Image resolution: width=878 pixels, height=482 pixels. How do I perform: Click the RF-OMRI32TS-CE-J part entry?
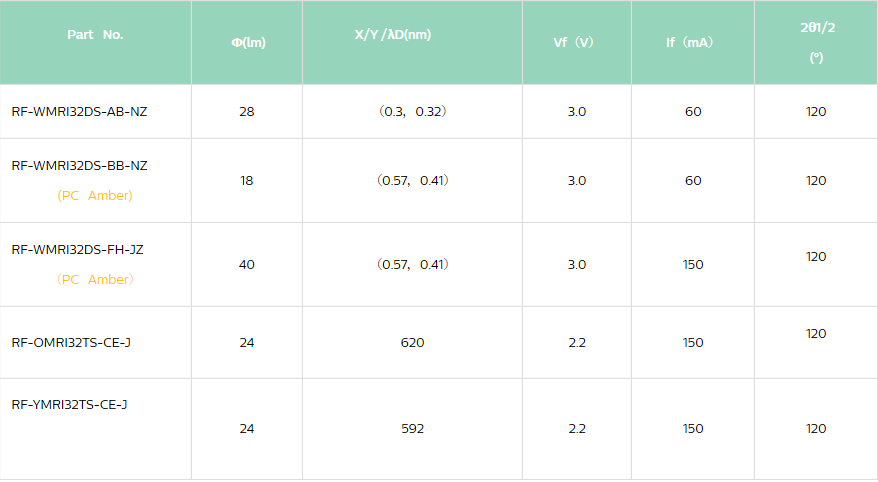pos(71,343)
